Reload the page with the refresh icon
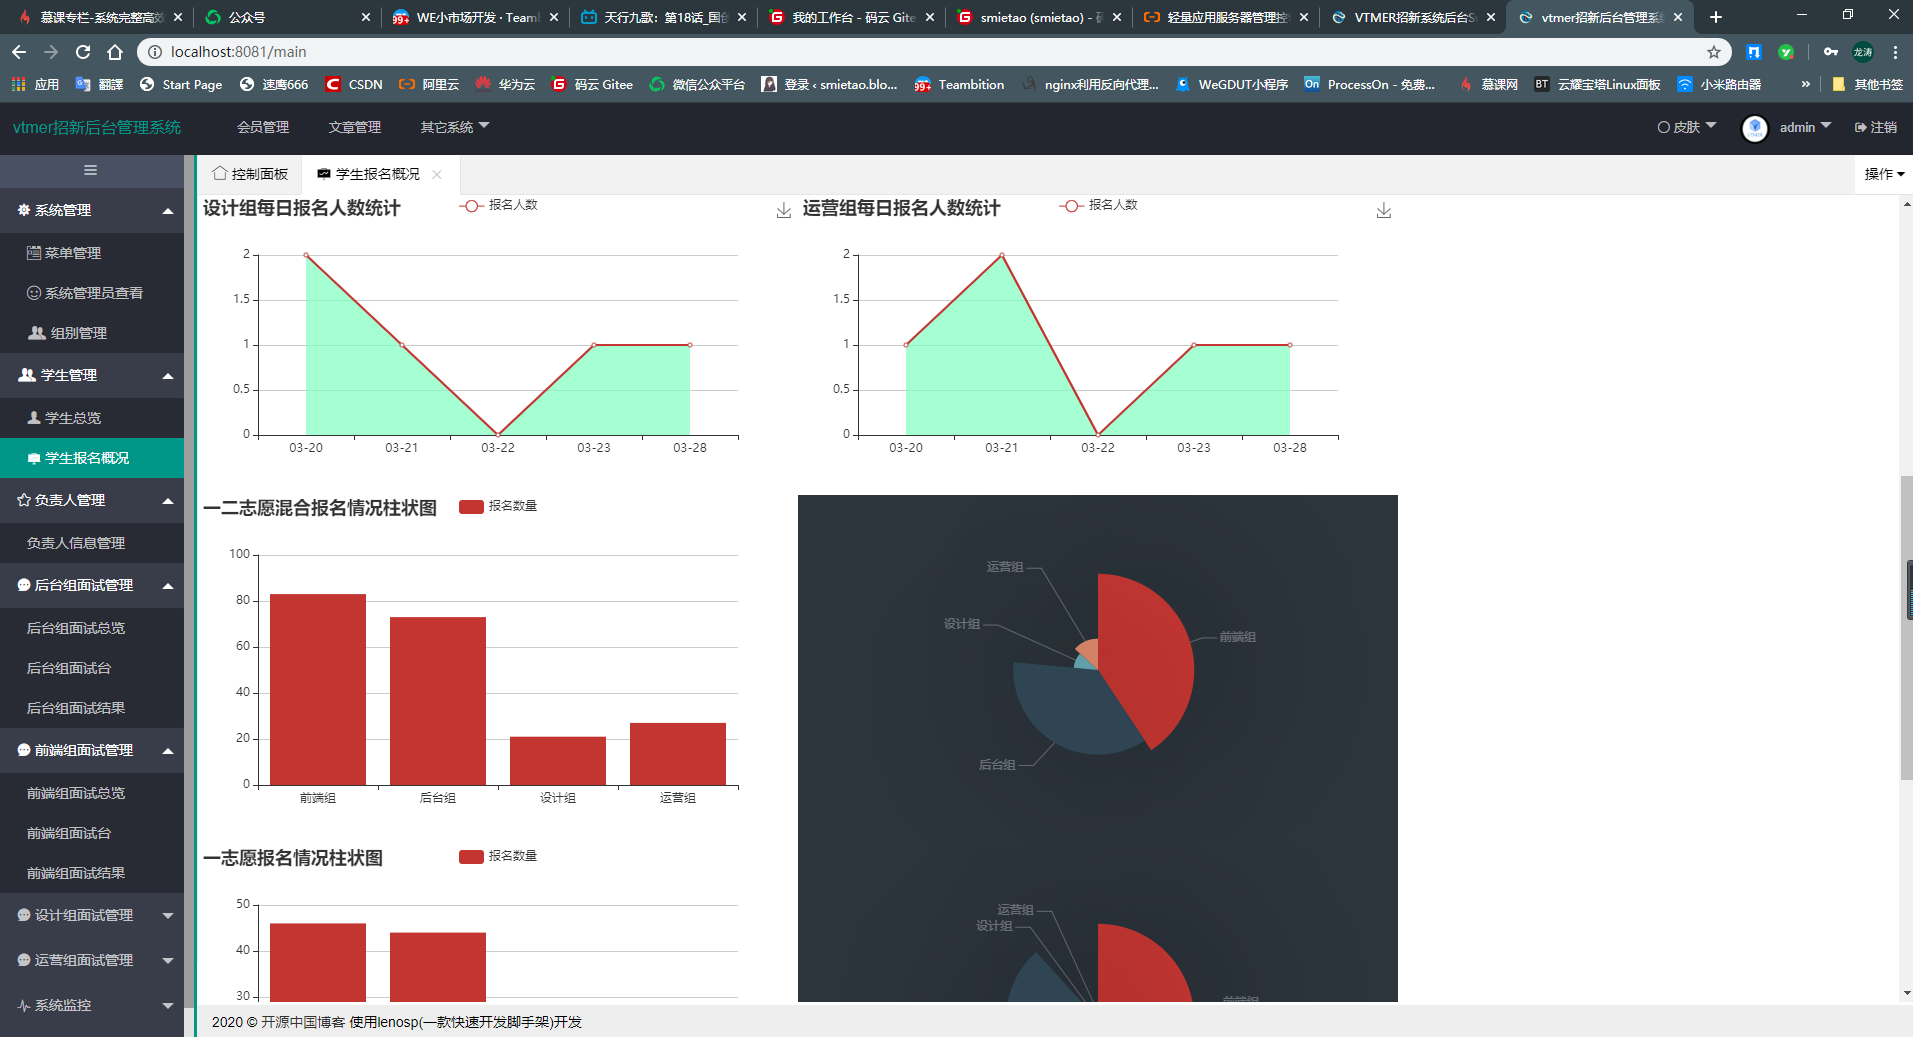Image resolution: width=1913 pixels, height=1037 pixels. point(83,52)
